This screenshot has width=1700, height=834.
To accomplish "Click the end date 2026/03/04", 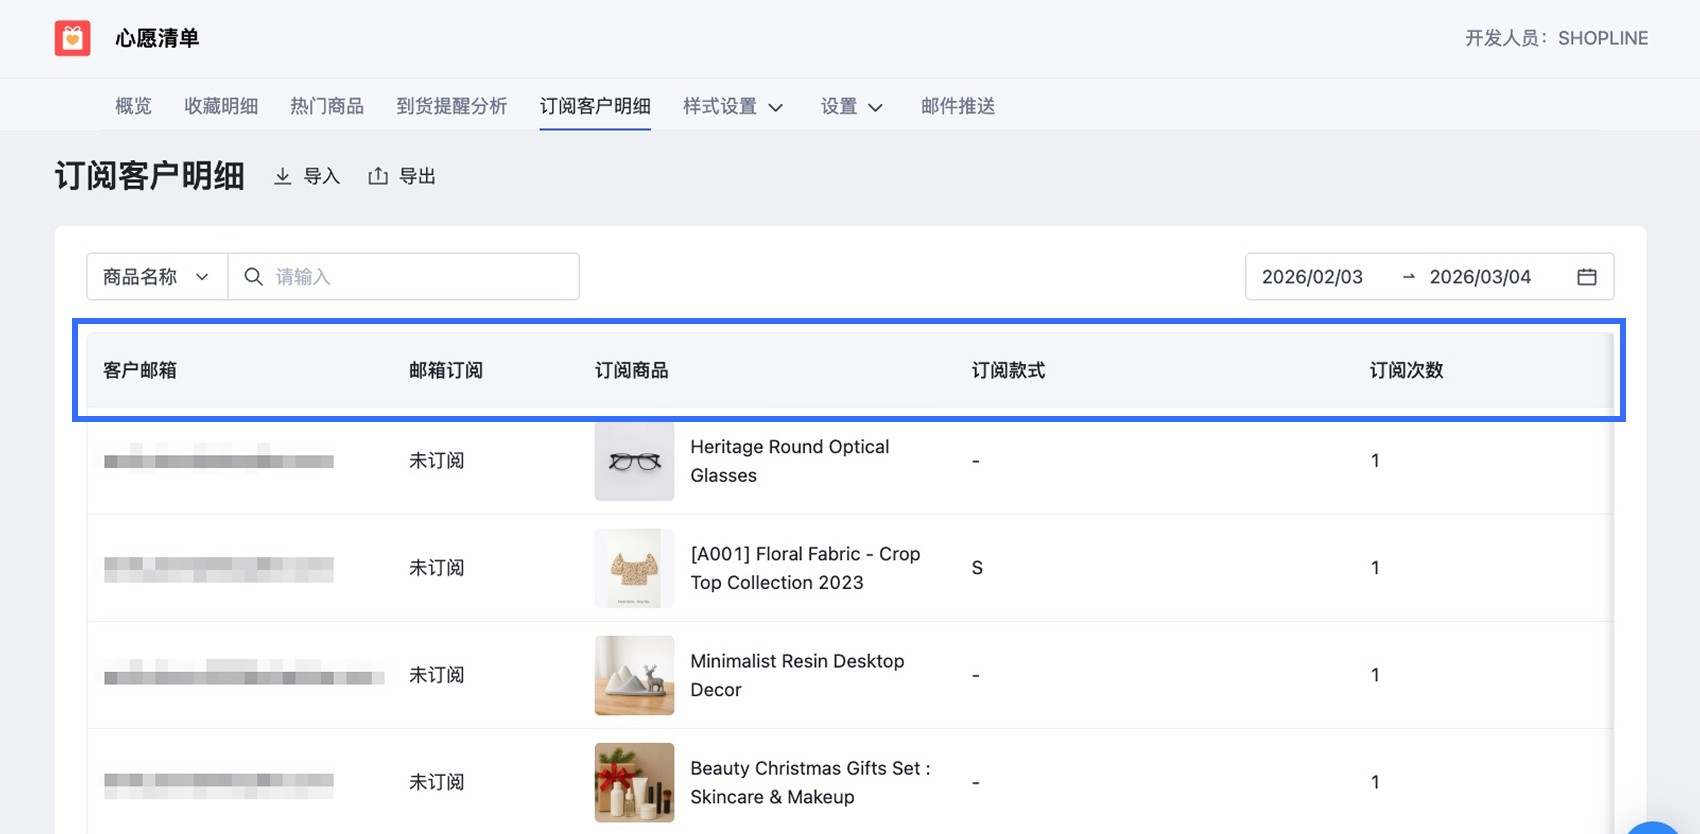I will click(x=1480, y=277).
